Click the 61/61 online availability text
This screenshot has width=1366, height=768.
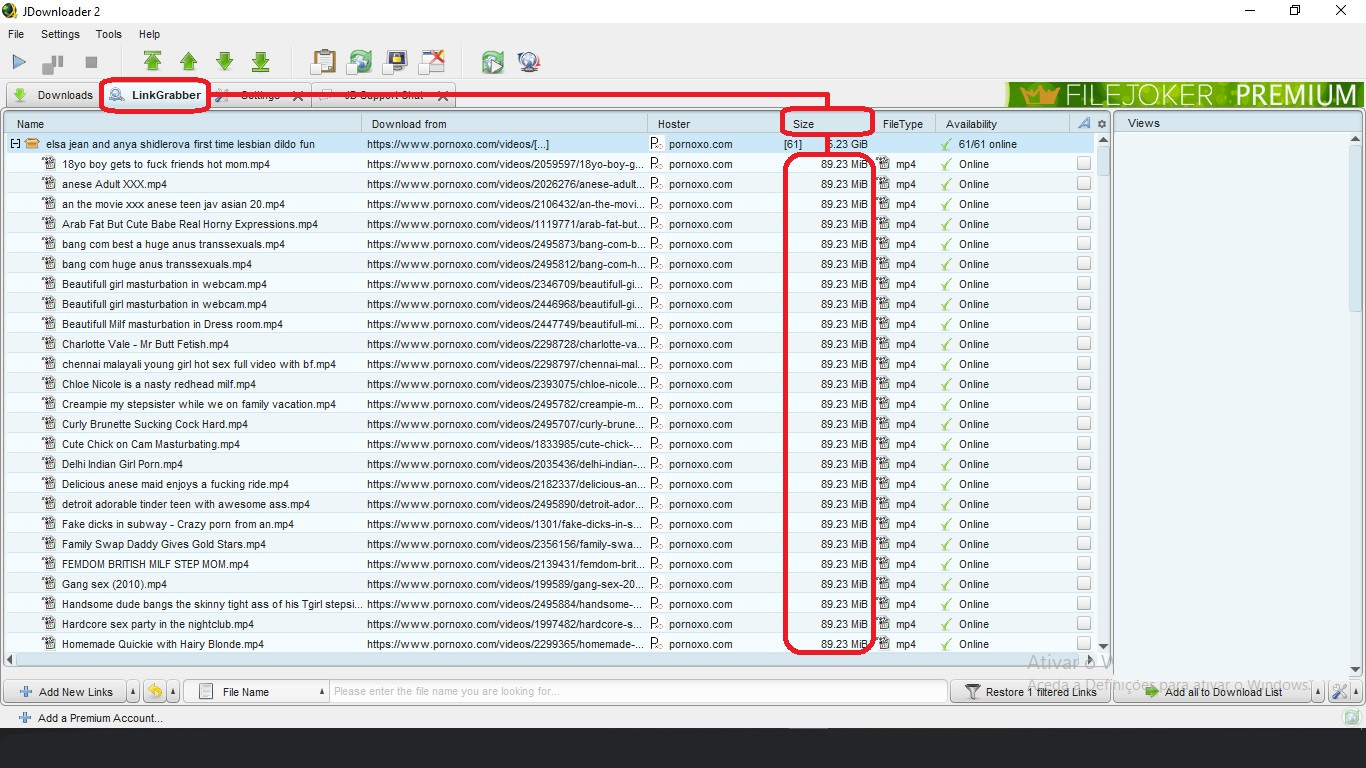pyautogui.click(x=988, y=144)
